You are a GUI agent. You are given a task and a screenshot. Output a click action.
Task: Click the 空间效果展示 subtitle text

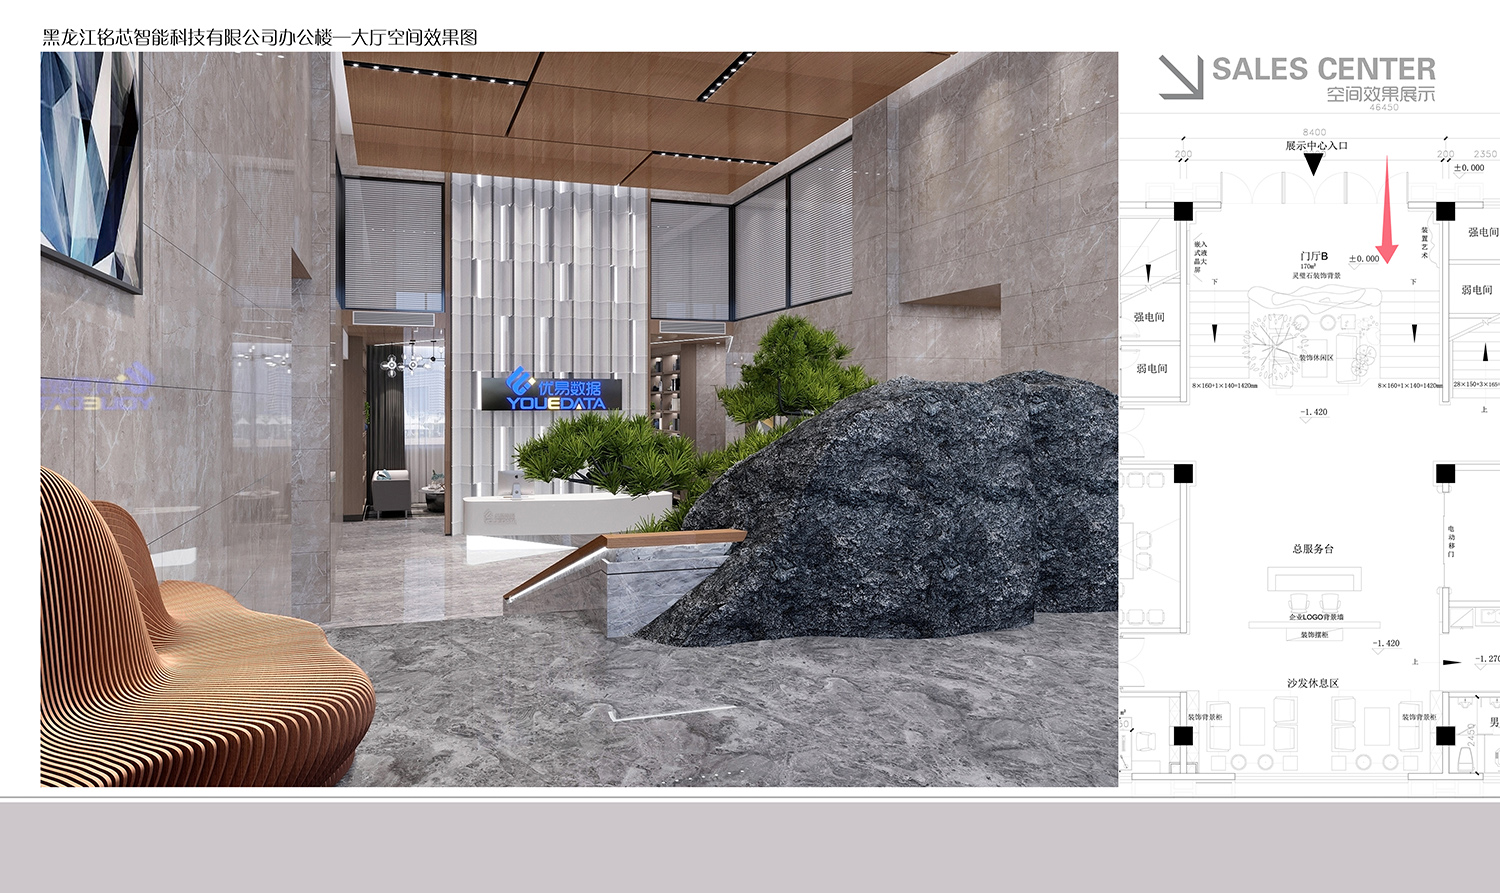1380,94
